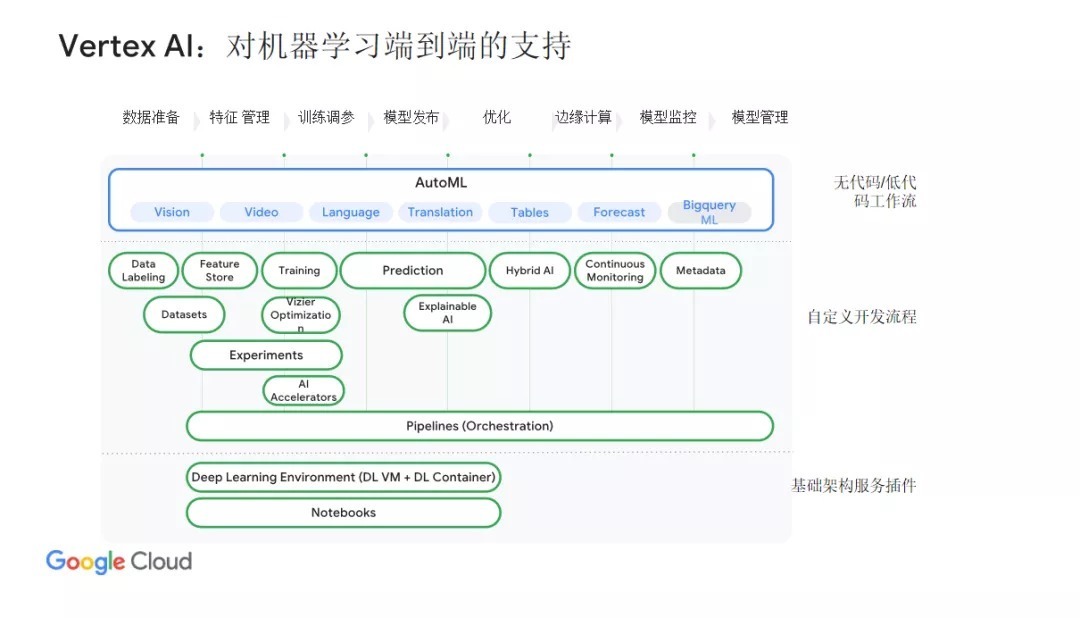The image size is (1080, 618).
Task: Click the 训练调参 stage label
Action: (326, 117)
